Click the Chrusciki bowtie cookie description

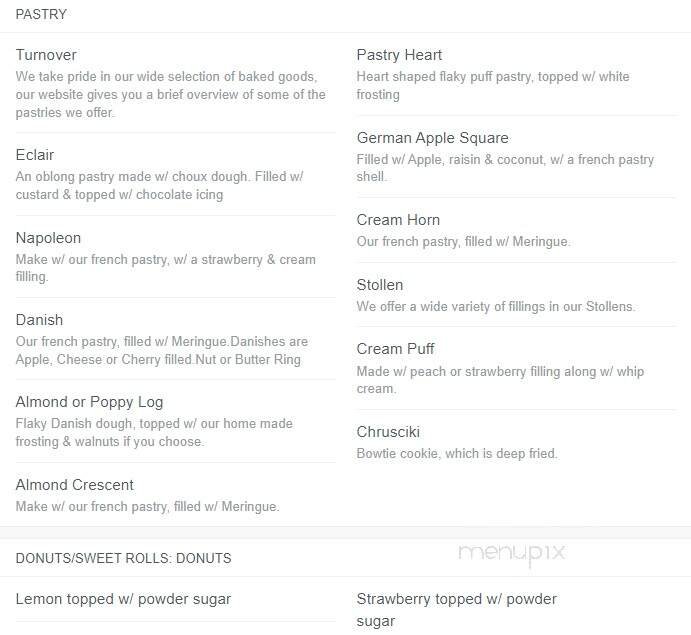pyautogui.click(x=457, y=454)
